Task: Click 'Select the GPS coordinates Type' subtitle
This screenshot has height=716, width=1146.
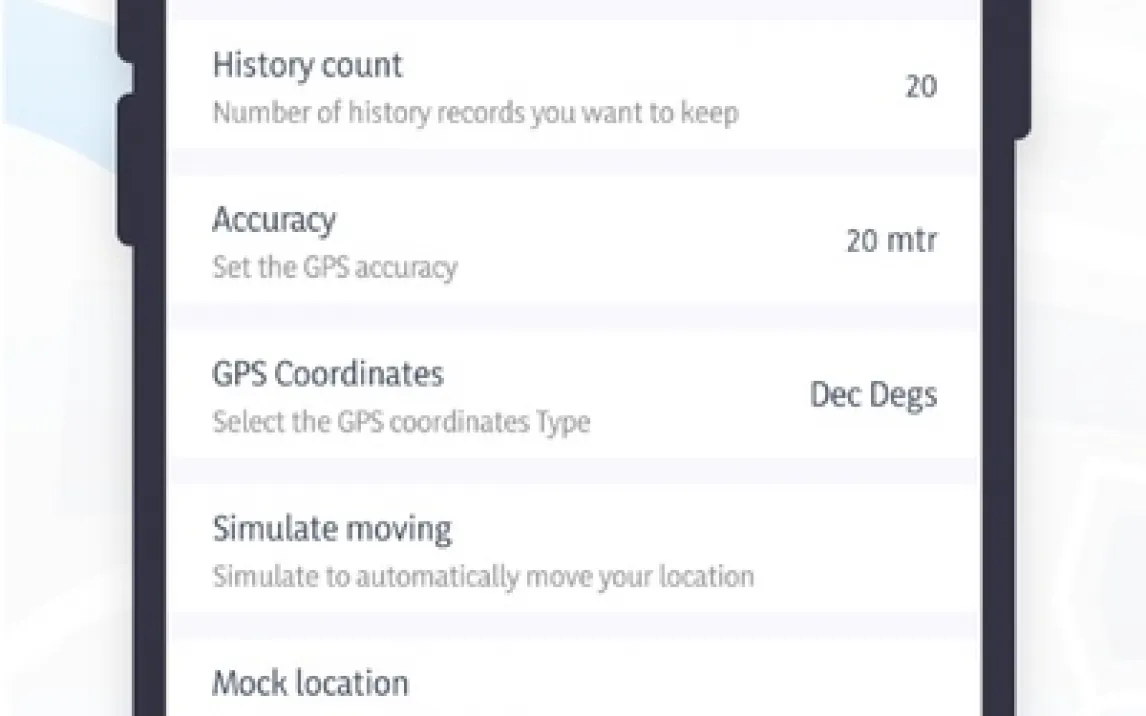Action: [400, 422]
